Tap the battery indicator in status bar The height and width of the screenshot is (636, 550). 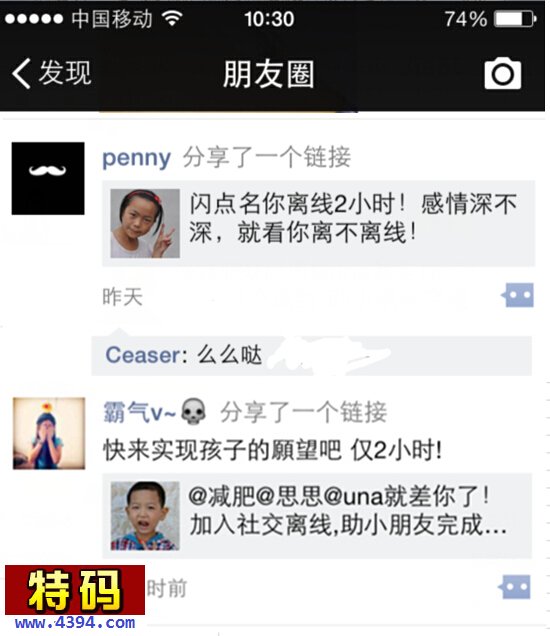[x=516, y=19]
